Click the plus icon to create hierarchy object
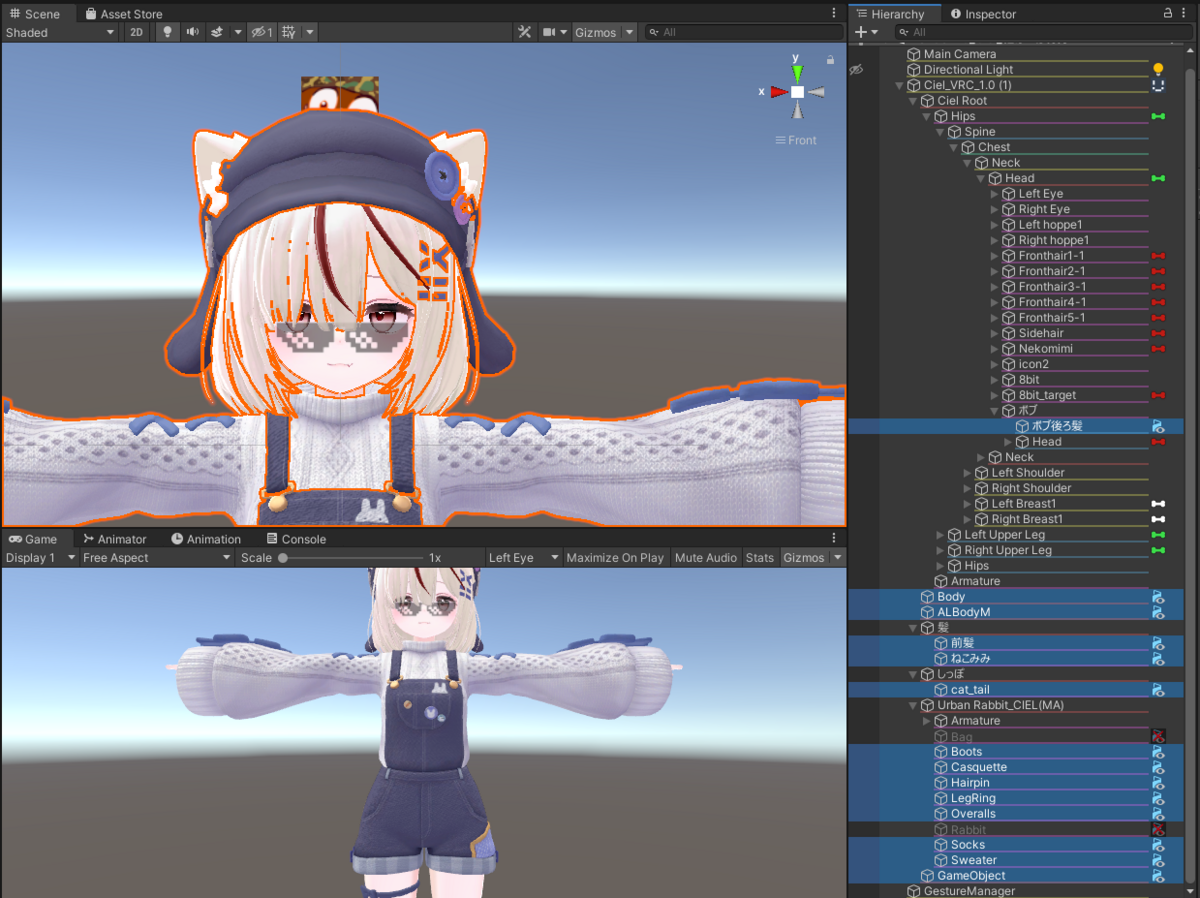1200x898 pixels. (861, 32)
